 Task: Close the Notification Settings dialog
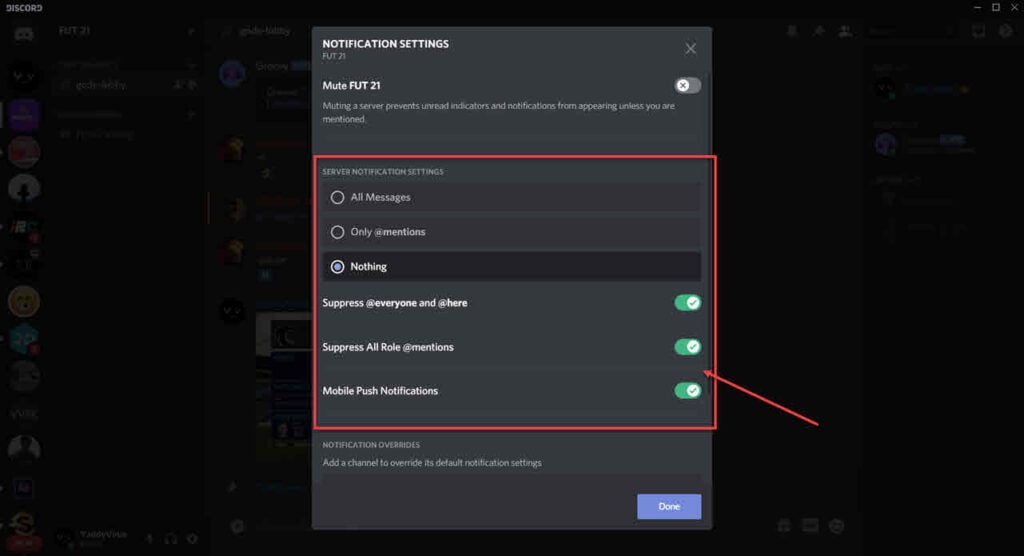point(690,48)
